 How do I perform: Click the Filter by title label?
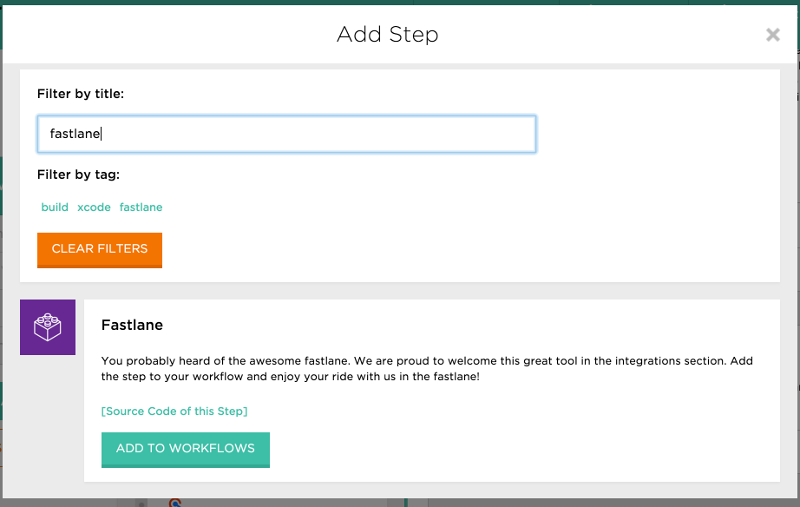pos(81,94)
